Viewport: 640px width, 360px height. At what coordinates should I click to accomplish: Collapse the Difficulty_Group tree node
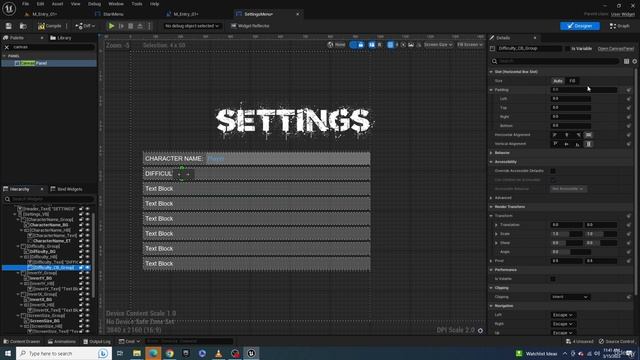coord(18,247)
